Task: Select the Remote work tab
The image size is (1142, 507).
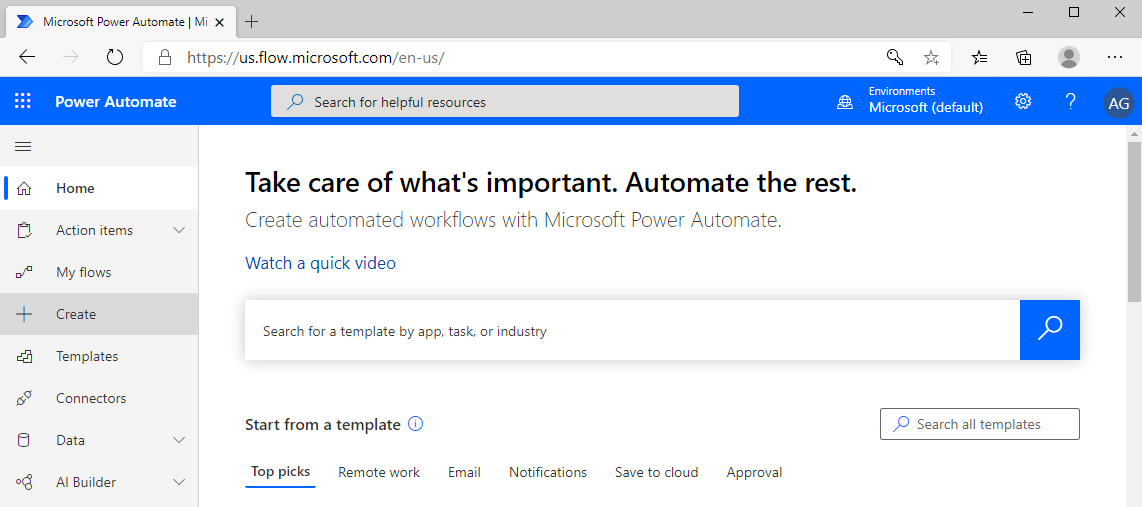Action: [379, 473]
